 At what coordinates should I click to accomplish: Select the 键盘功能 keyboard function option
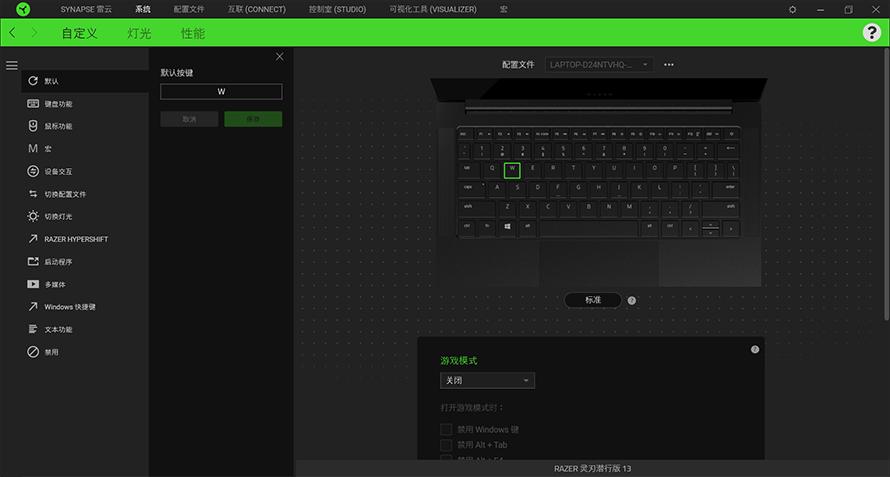pos(85,104)
